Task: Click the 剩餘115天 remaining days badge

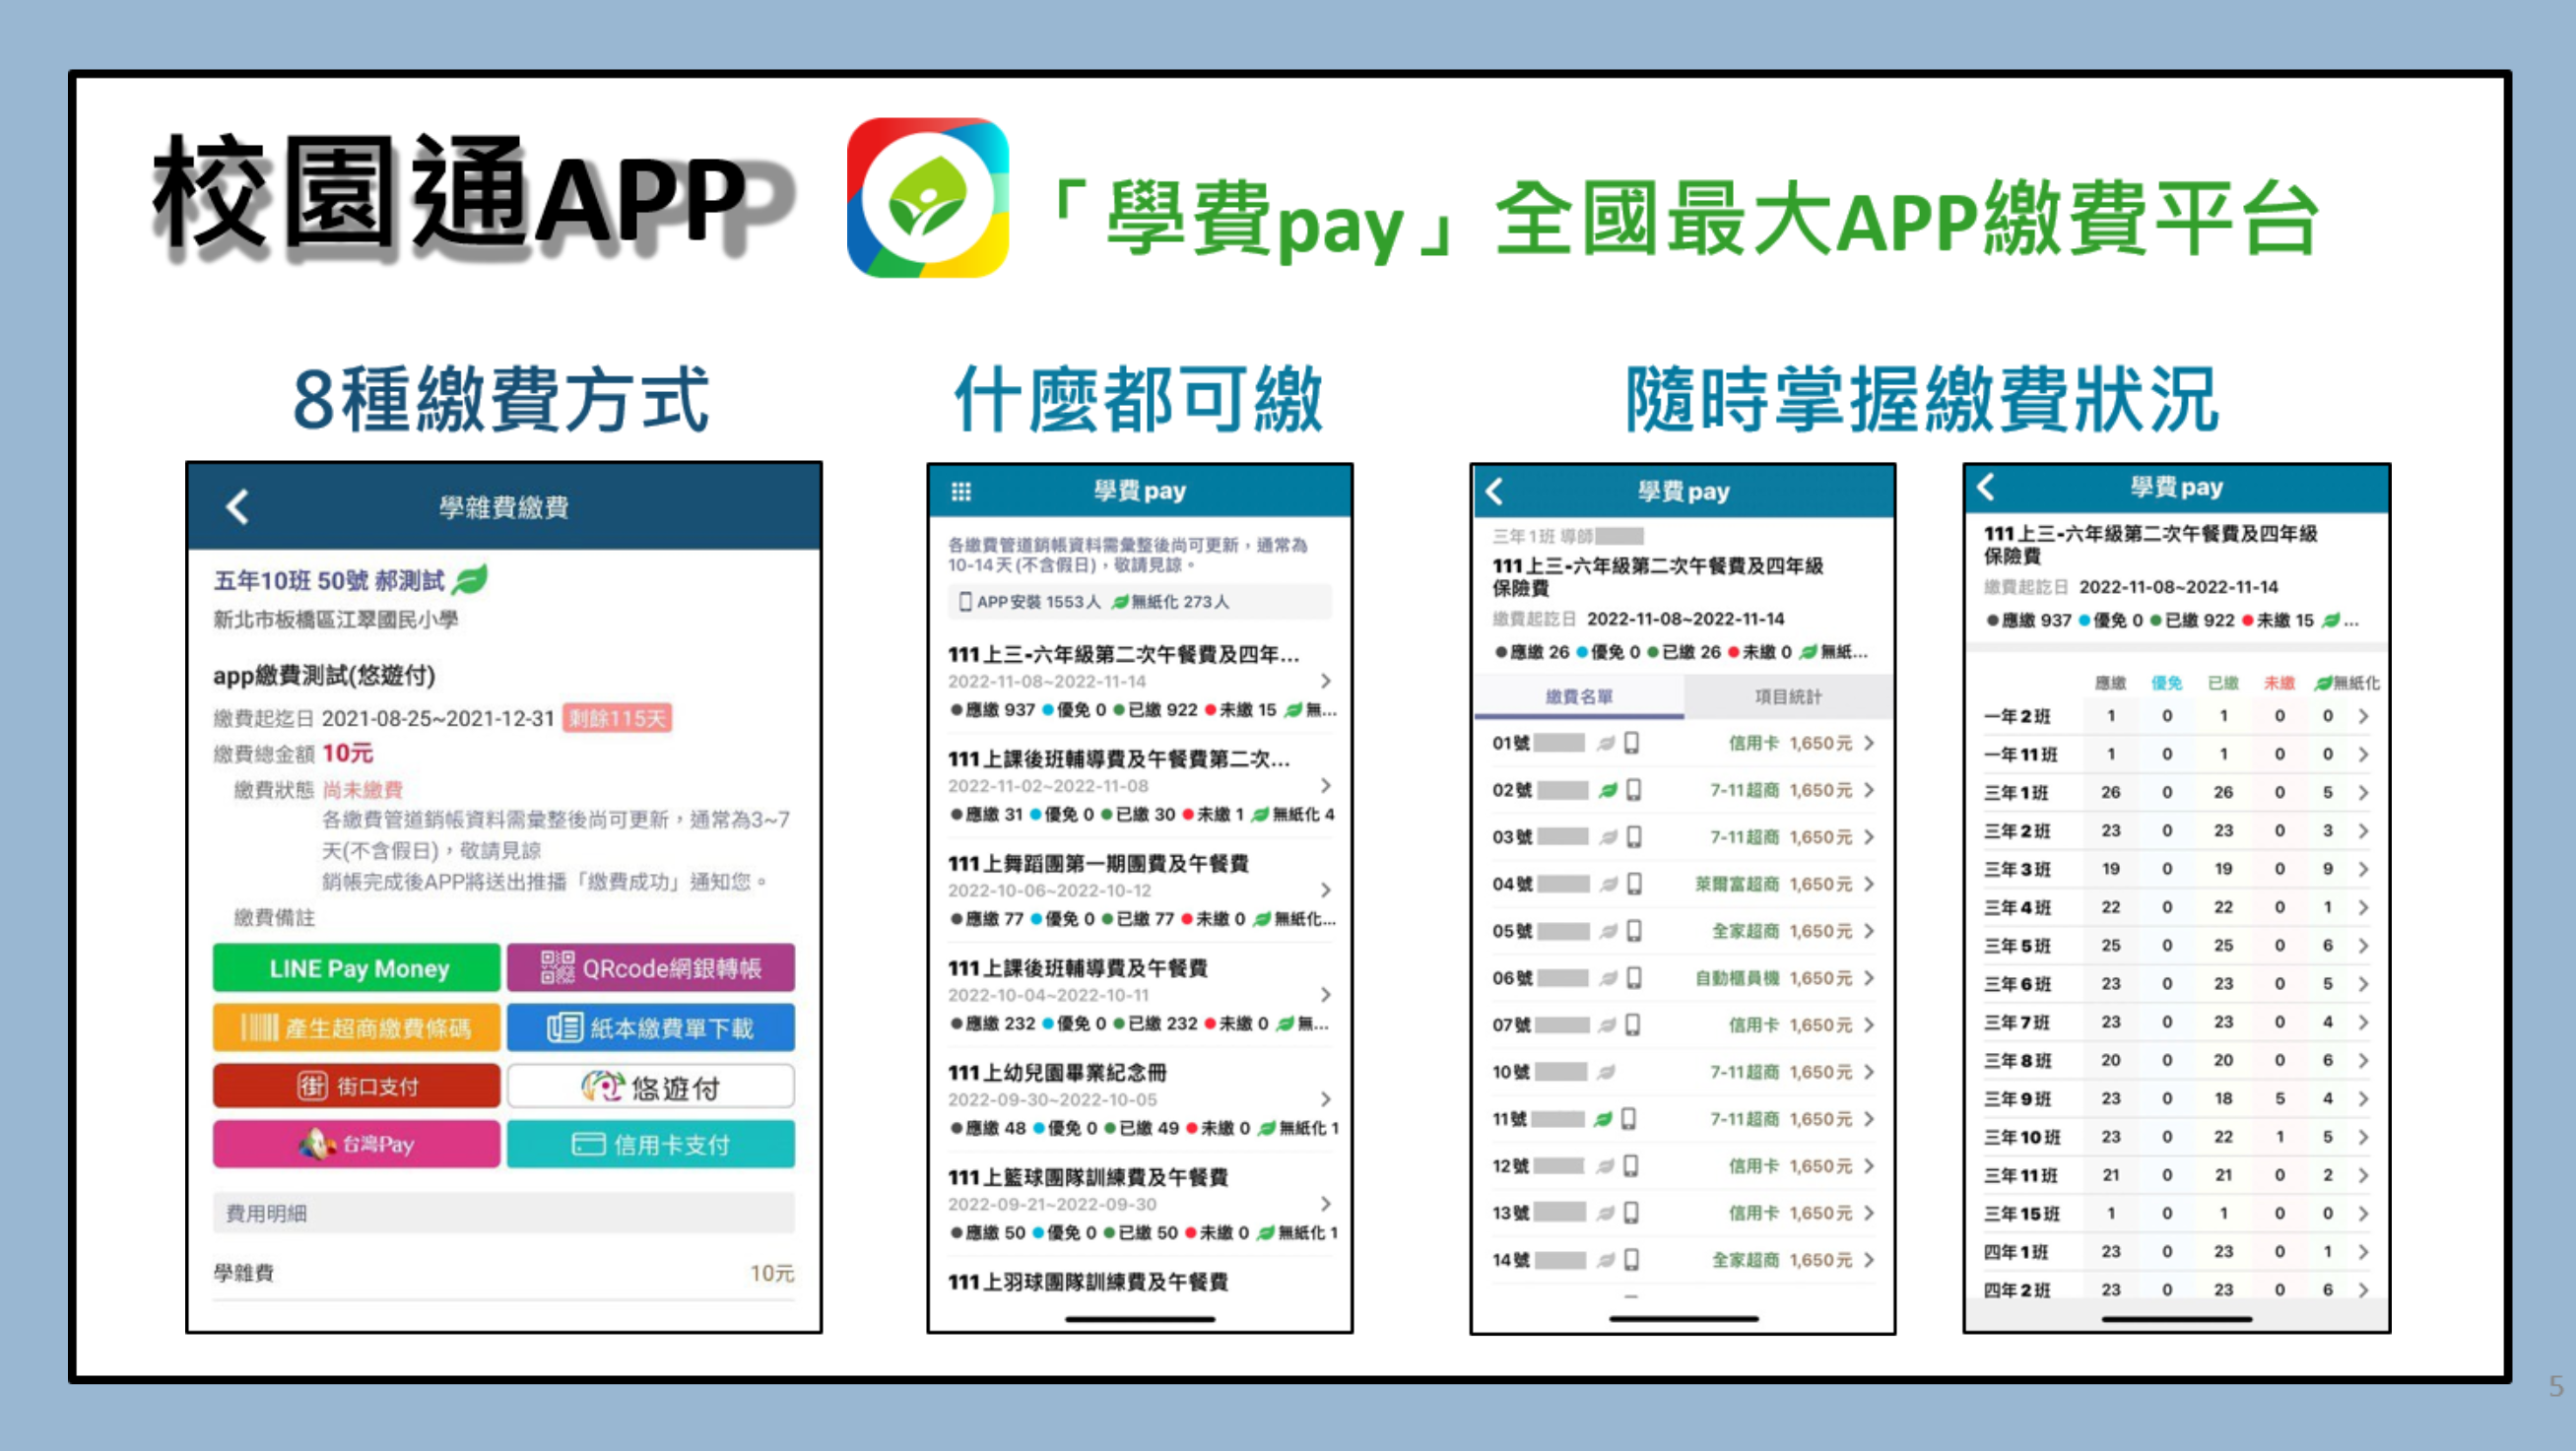Action: pos(617,718)
